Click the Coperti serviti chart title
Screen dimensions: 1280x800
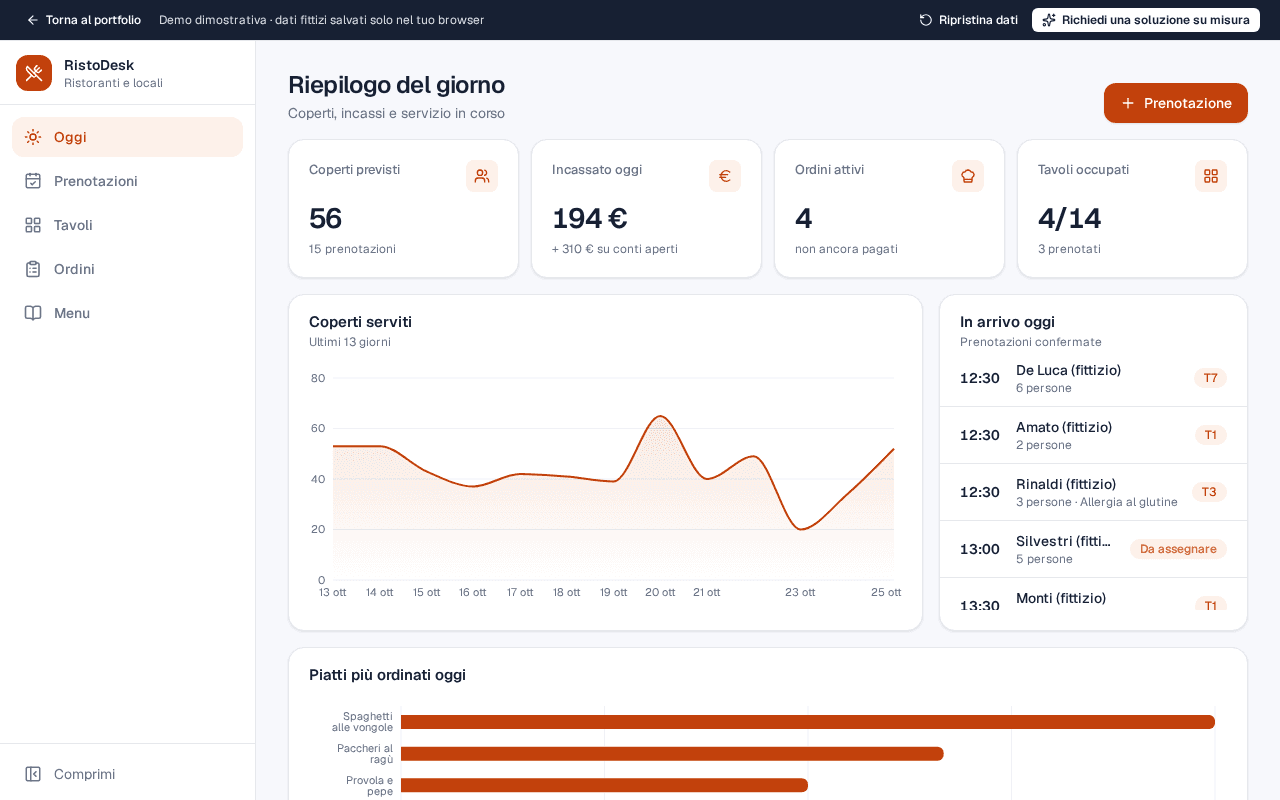(360, 322)
